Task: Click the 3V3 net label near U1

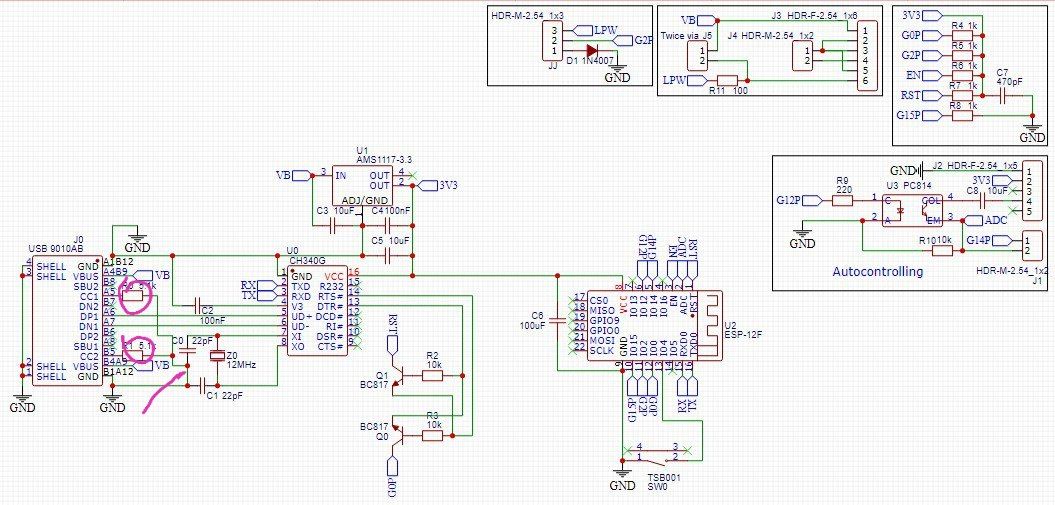Action: click(441, 186)
